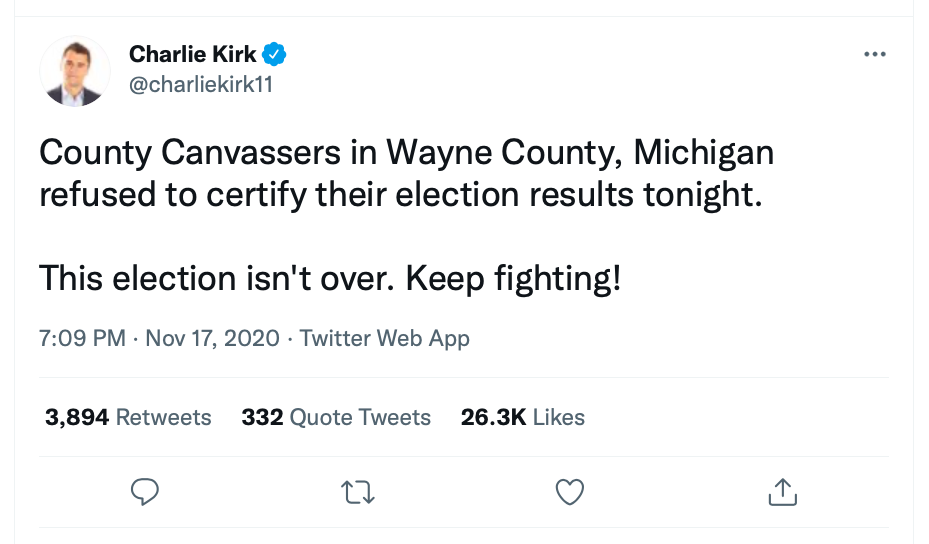Open the share tweet icon
The height and width of the screenshot is (544, 929).
pos(781,491)
